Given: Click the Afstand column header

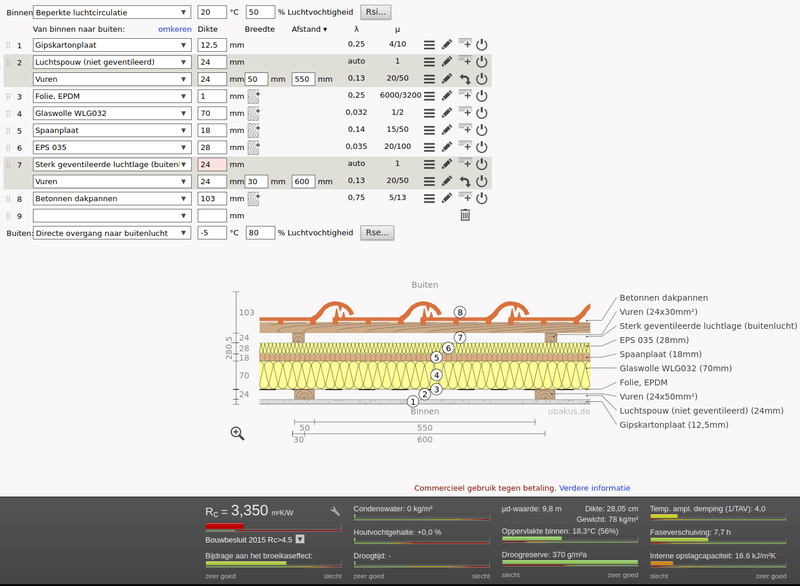Looking at the screenshot, I should [309, 29].
